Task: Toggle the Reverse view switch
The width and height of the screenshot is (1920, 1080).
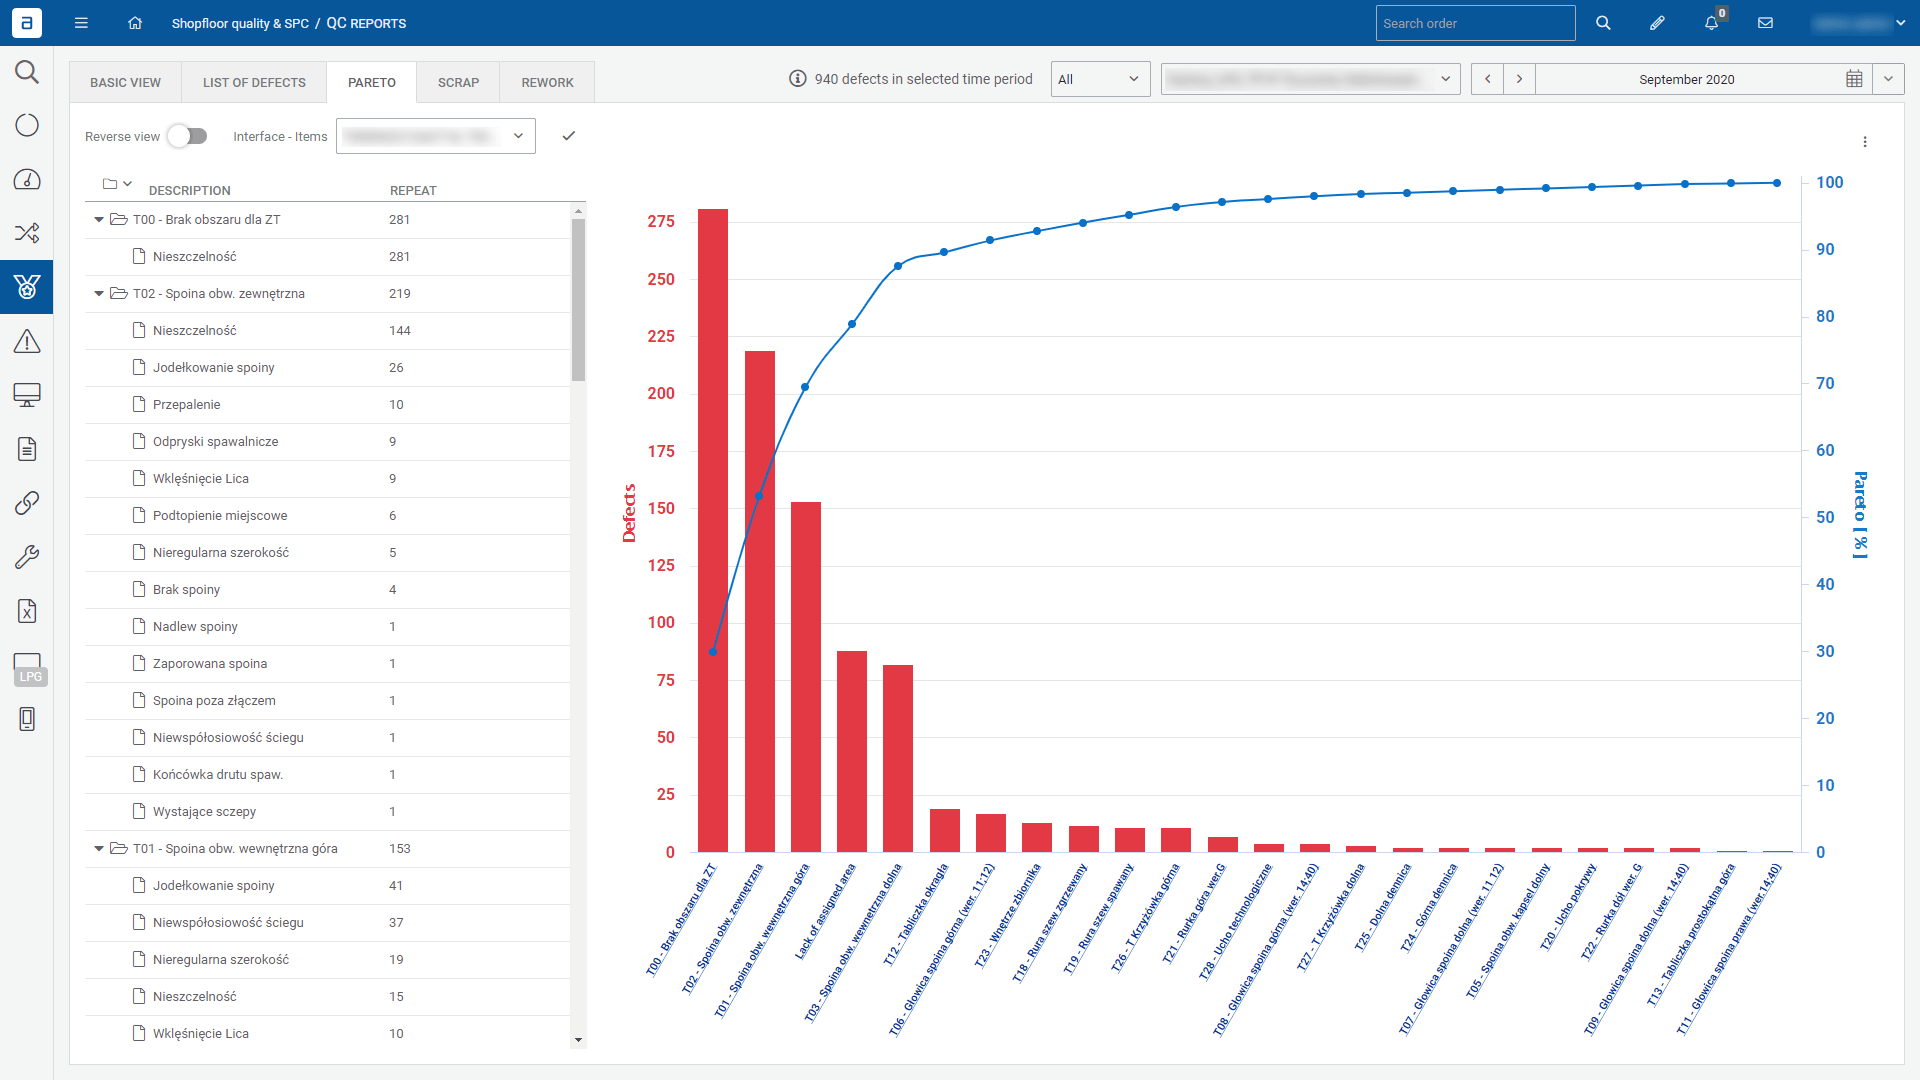Action: [x=187, y=136]
